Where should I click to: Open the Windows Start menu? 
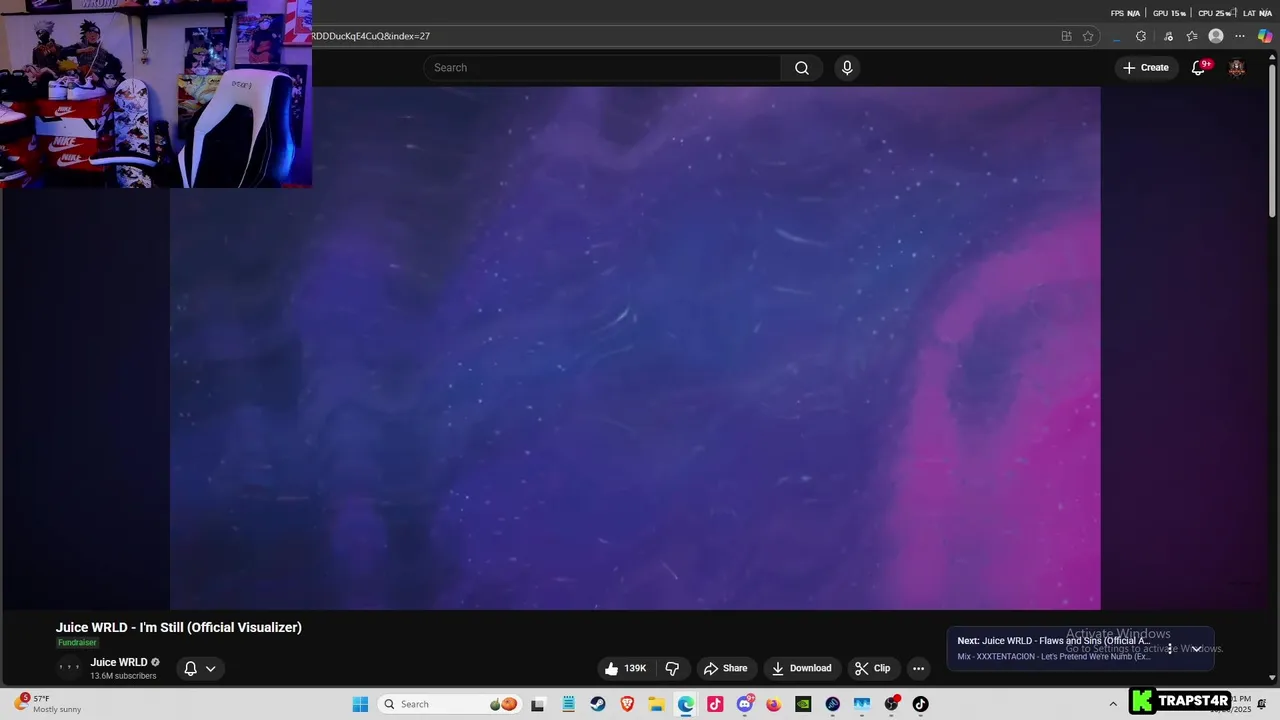[360, 704]
